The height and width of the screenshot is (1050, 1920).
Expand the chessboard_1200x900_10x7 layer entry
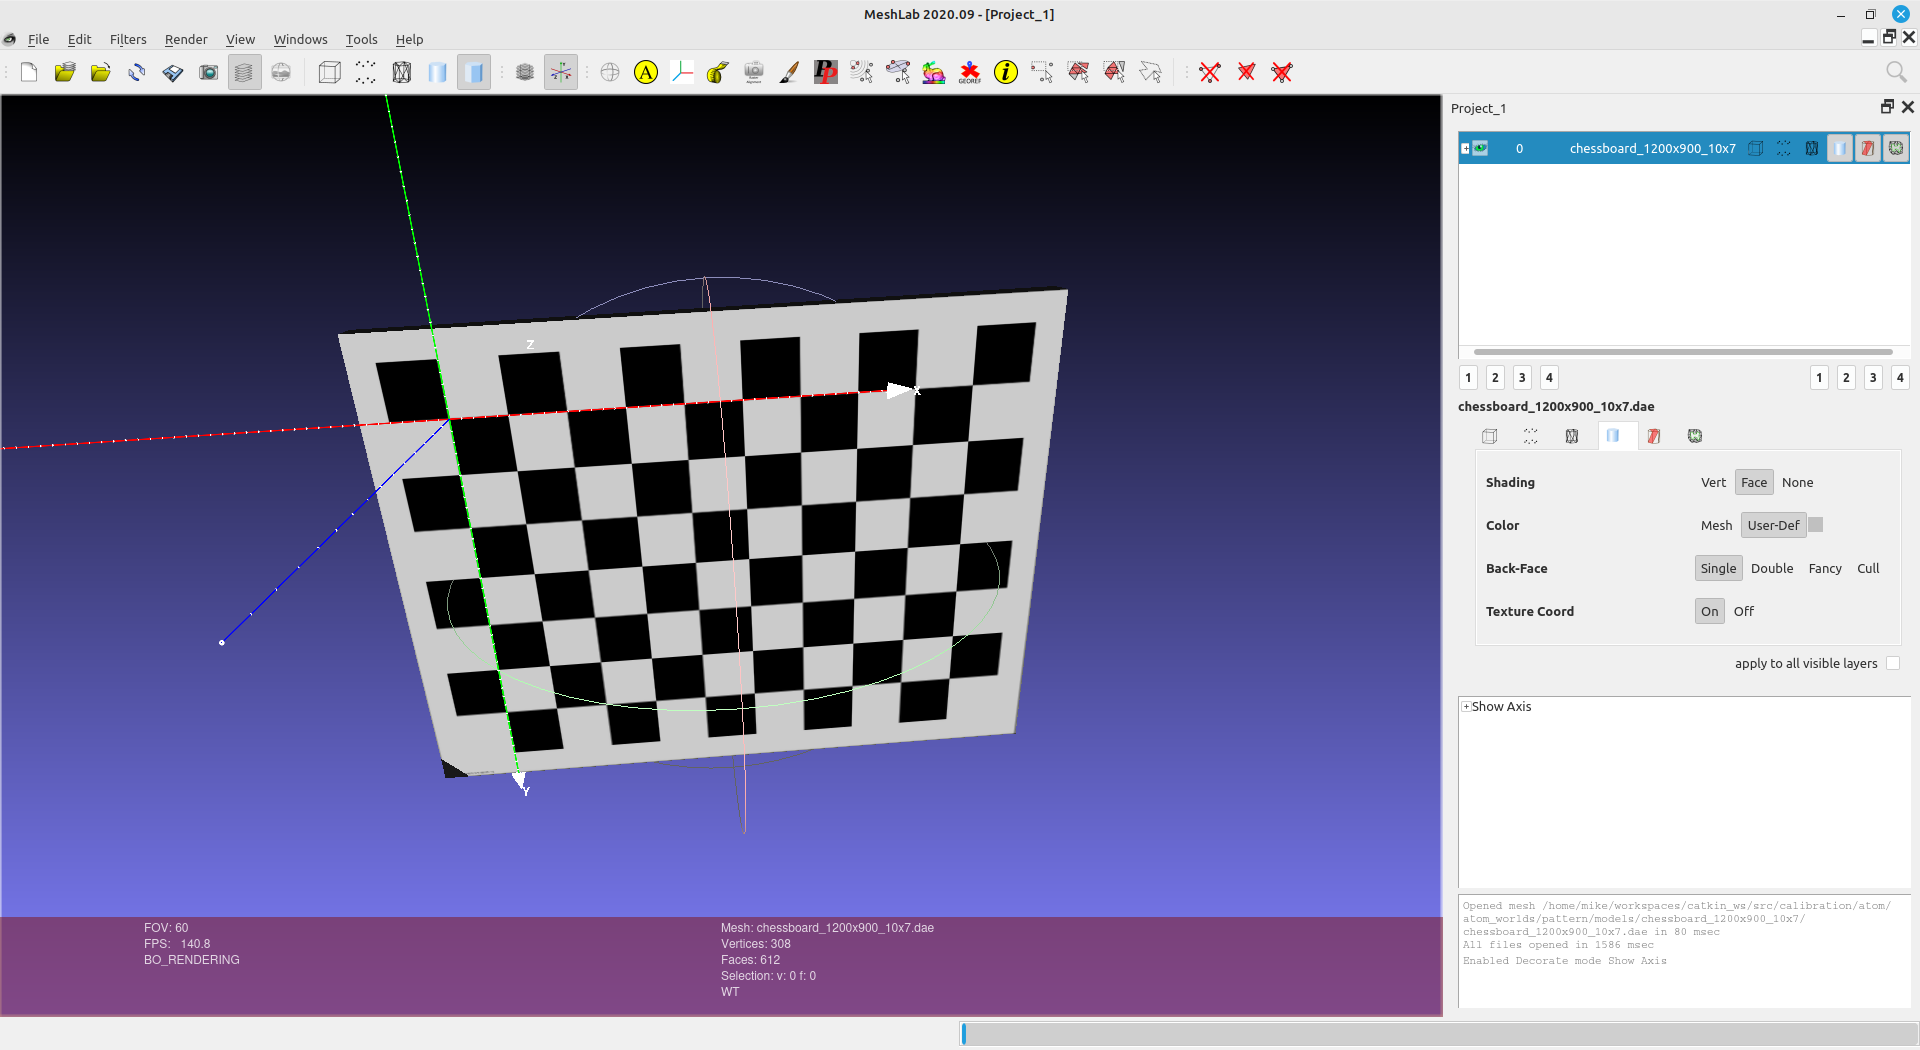(1465, 148)
